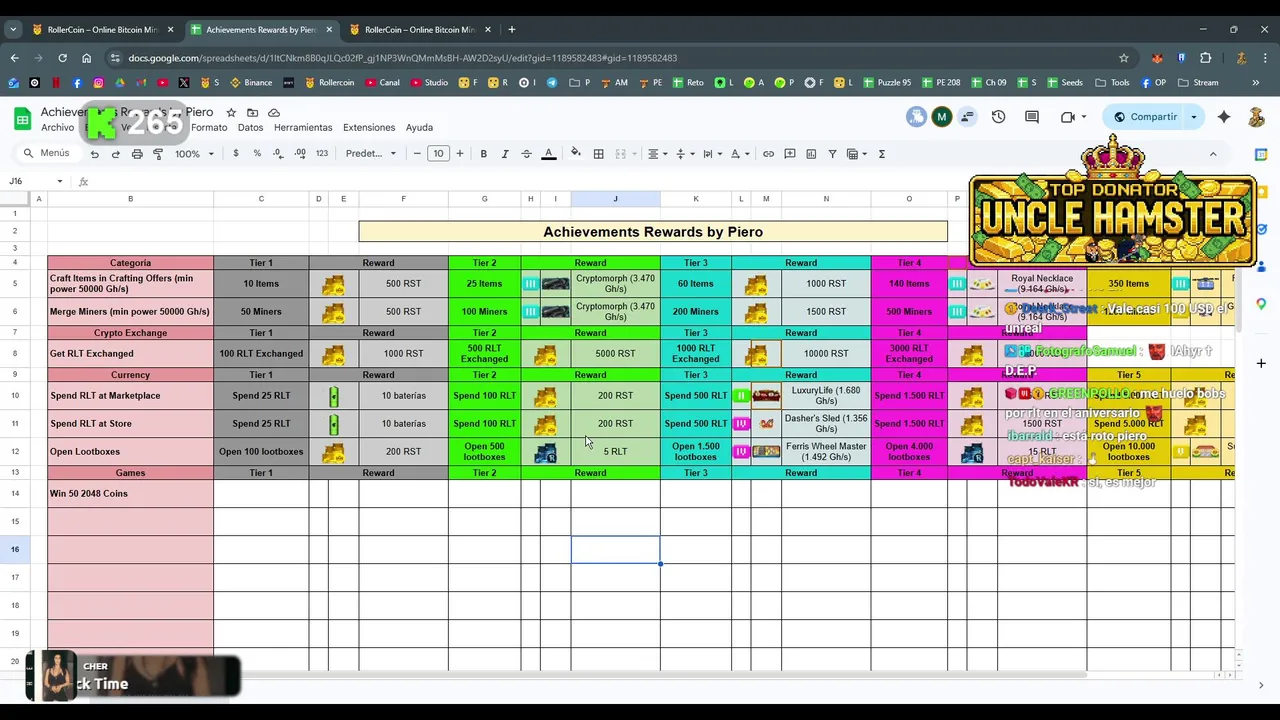The image size is (1280, 720).
Task: Bookmark this page with Chrome star
Action: [x=1124, y=58]
